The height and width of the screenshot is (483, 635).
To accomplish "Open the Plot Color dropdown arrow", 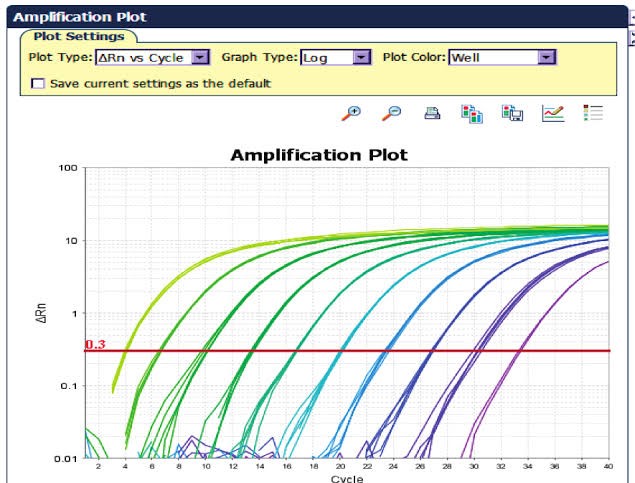I will click(546, 57).
